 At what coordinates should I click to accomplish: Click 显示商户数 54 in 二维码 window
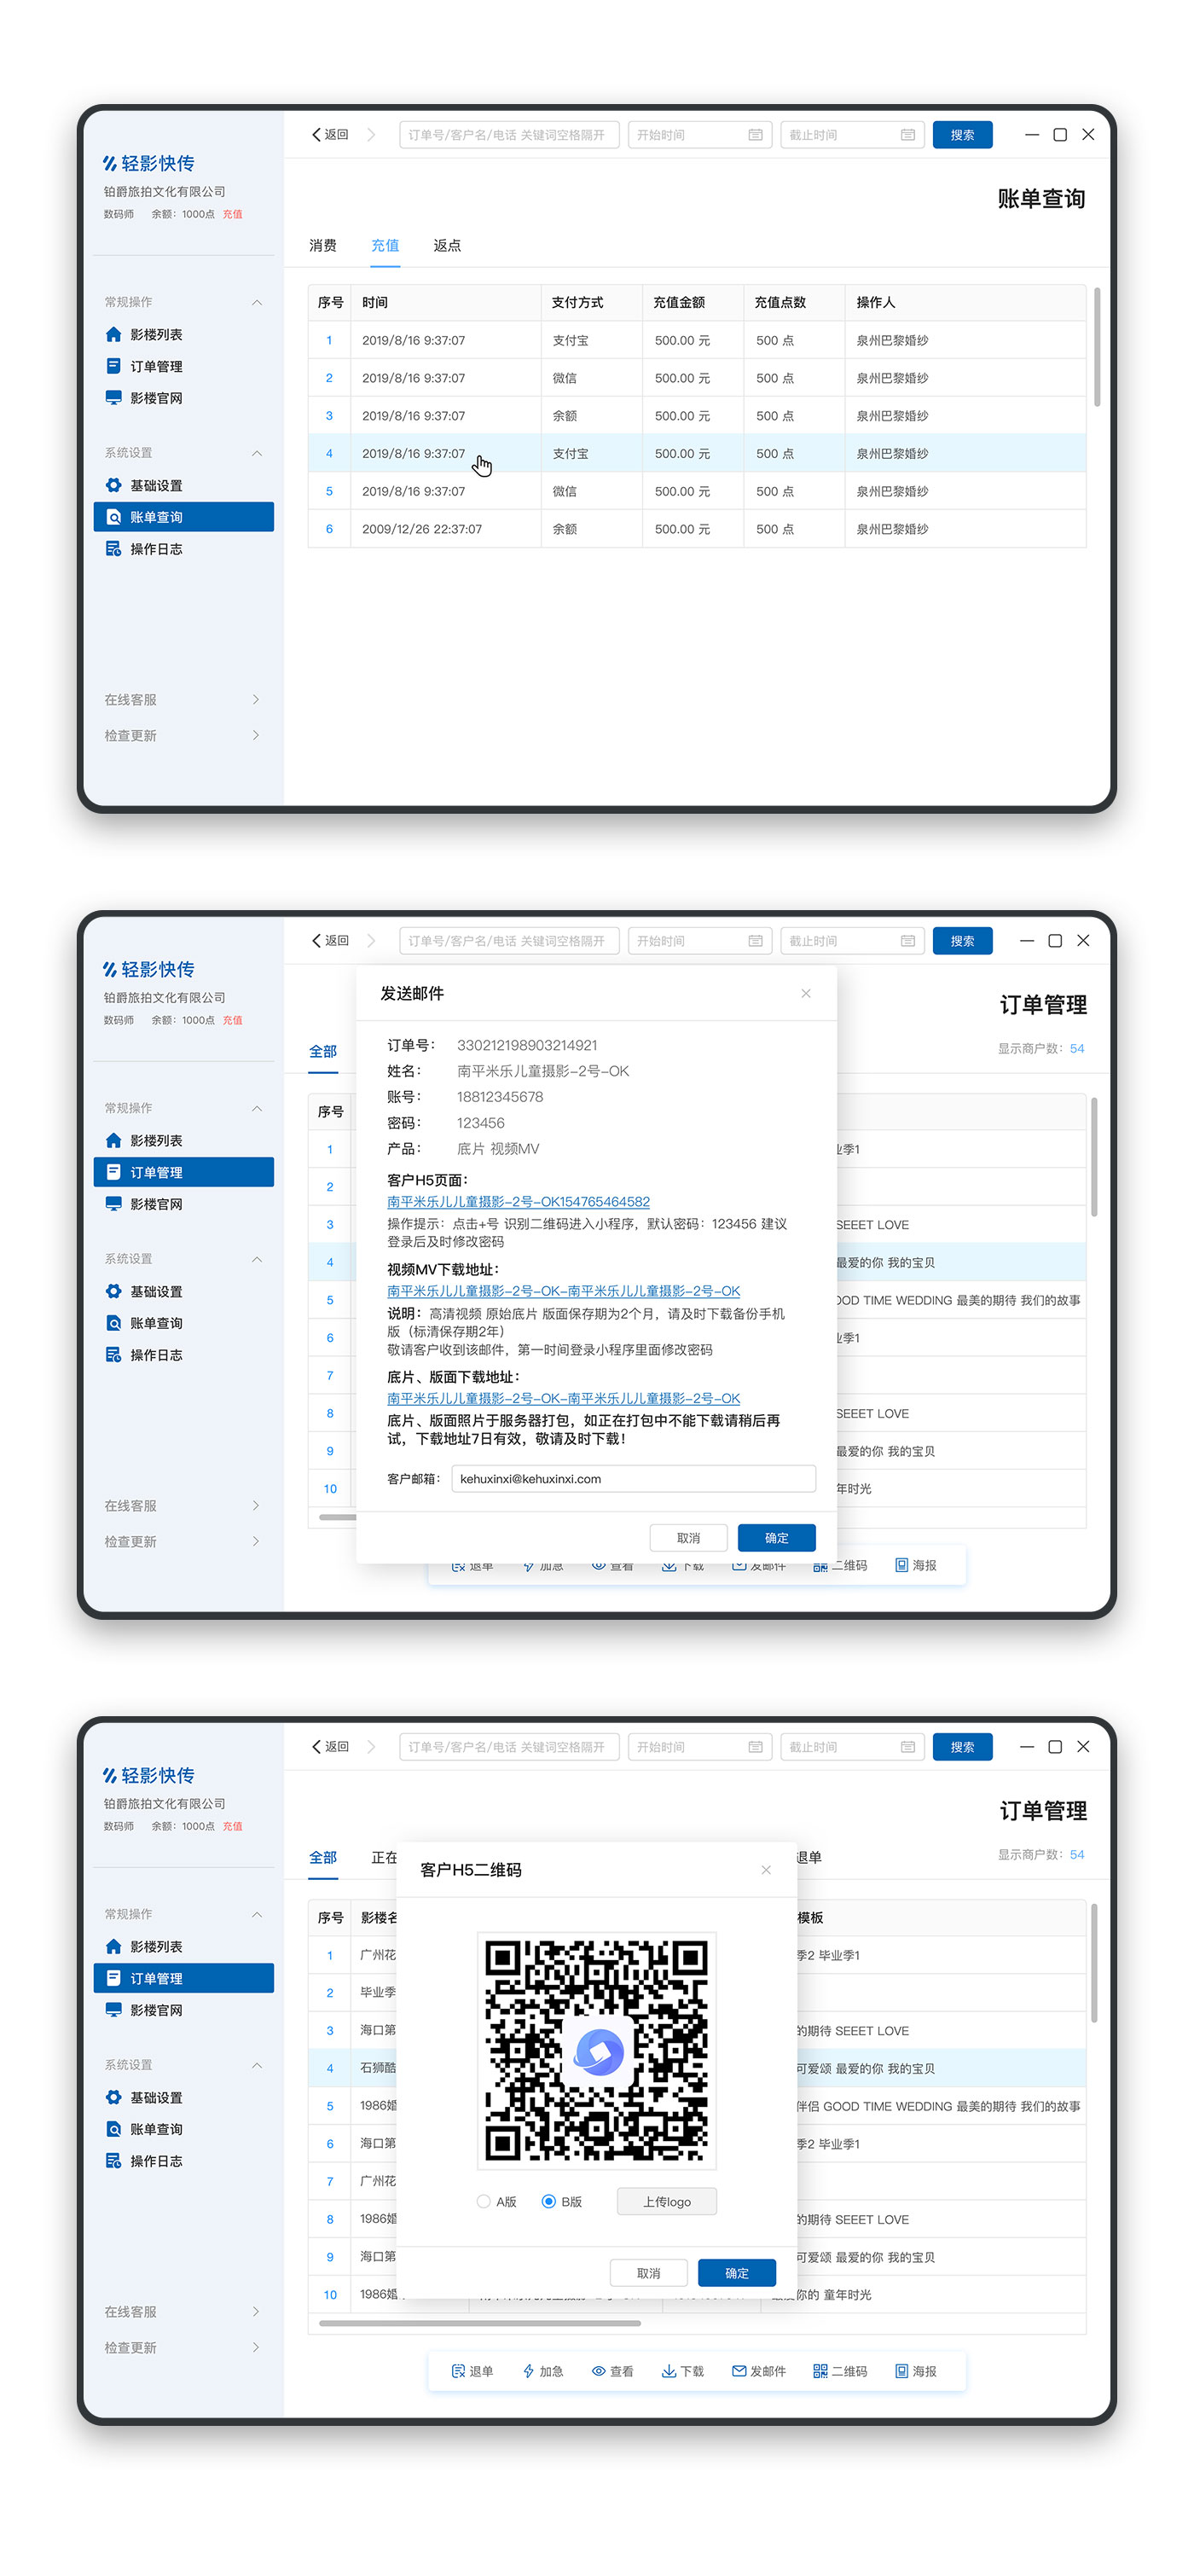(1040, 1854)
